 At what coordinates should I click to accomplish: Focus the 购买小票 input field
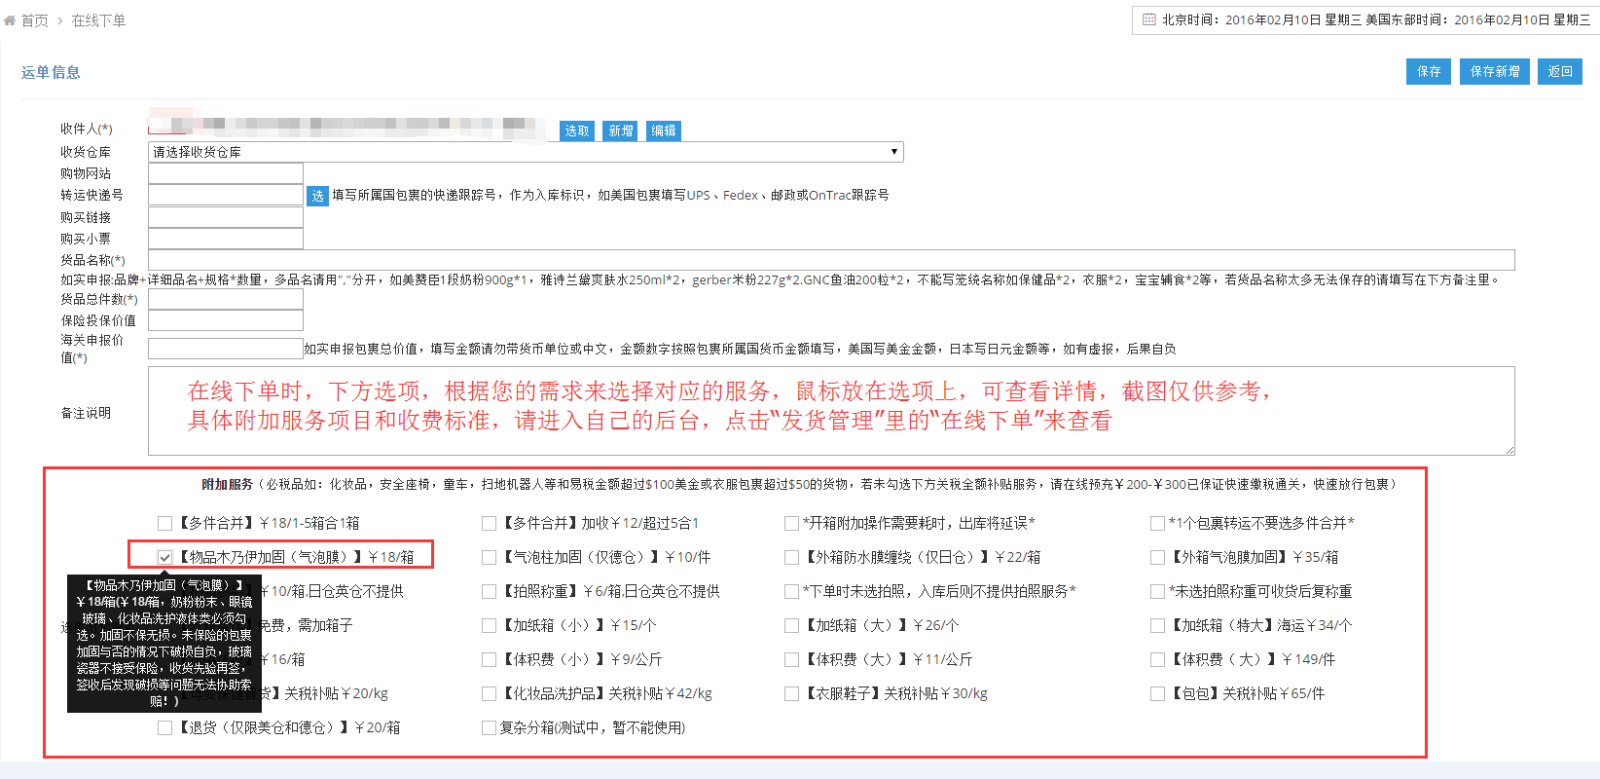pos(226,239)
